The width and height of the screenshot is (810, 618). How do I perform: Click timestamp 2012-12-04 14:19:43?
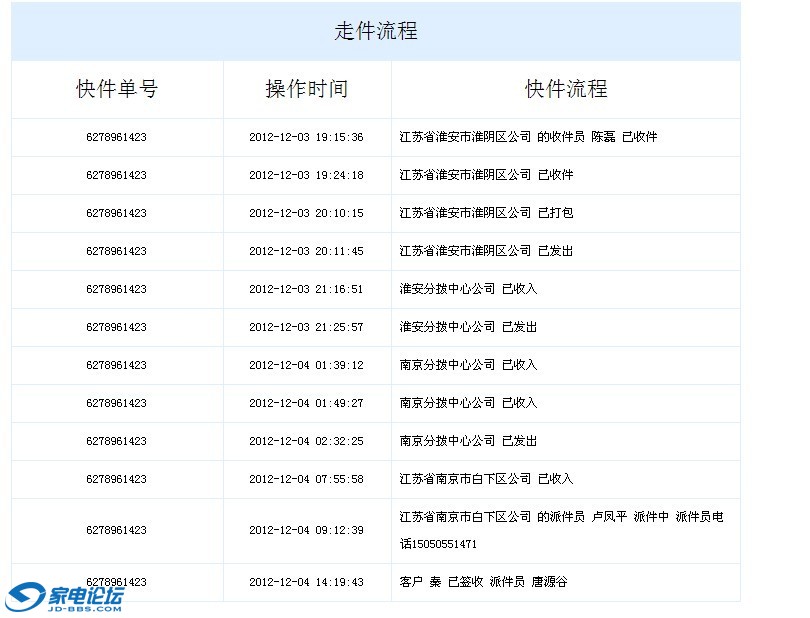click(x=306, y=582)
